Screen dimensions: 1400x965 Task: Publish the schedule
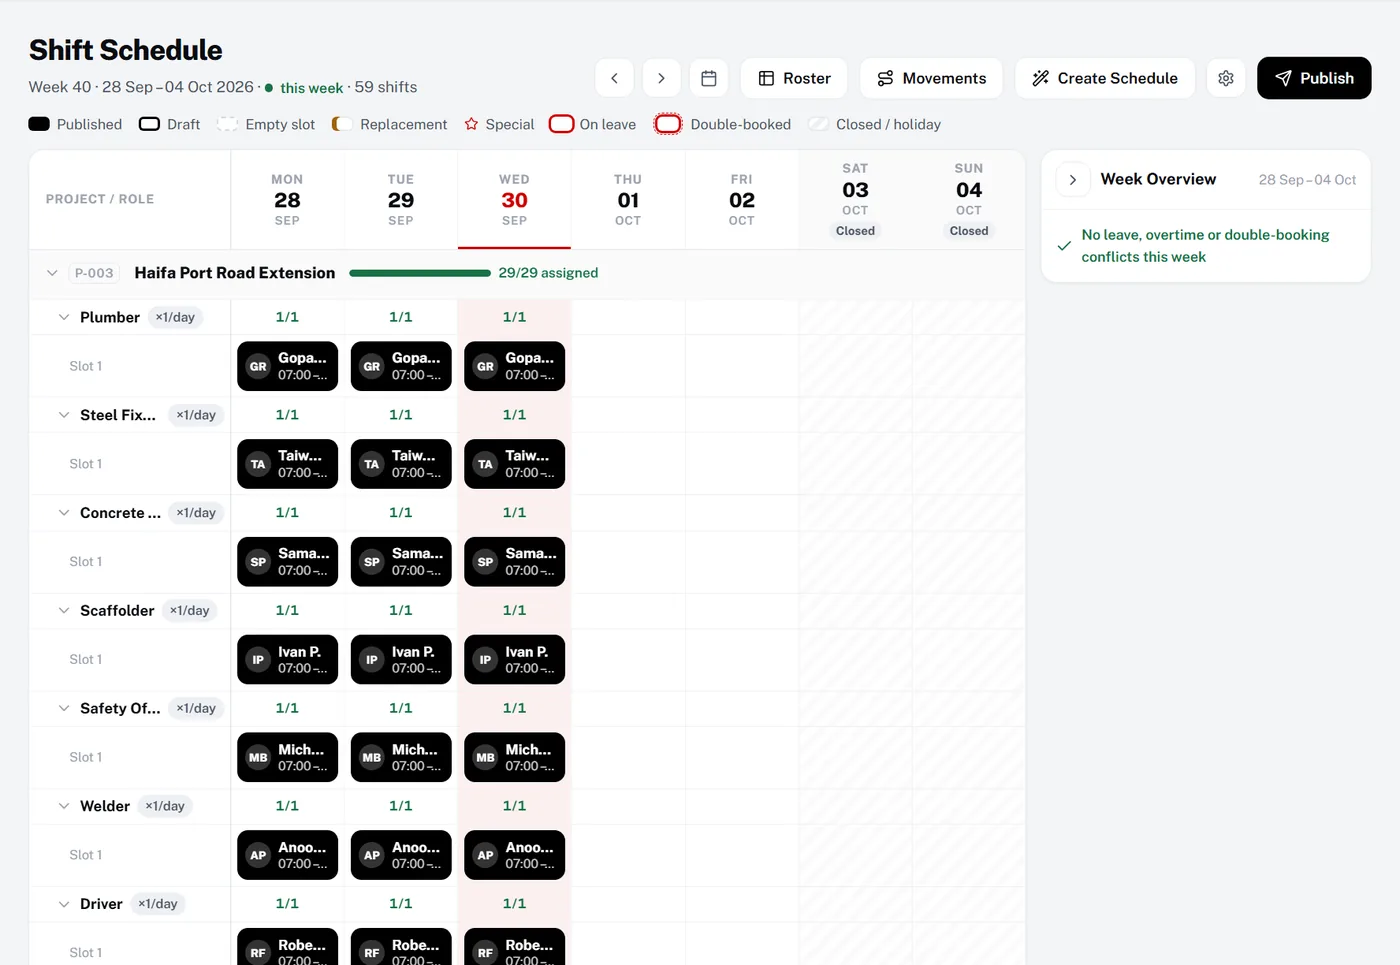point(1314,78)
